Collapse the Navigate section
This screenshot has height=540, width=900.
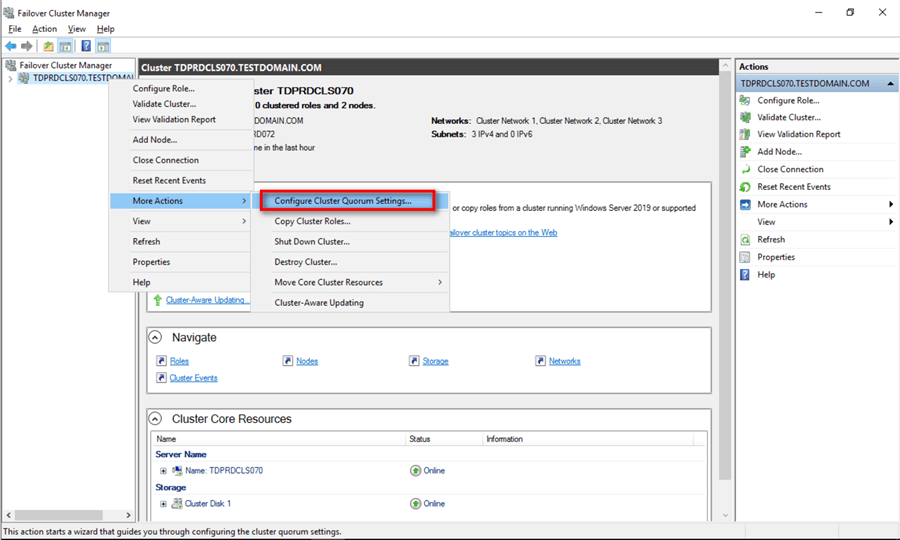[156, 338]
